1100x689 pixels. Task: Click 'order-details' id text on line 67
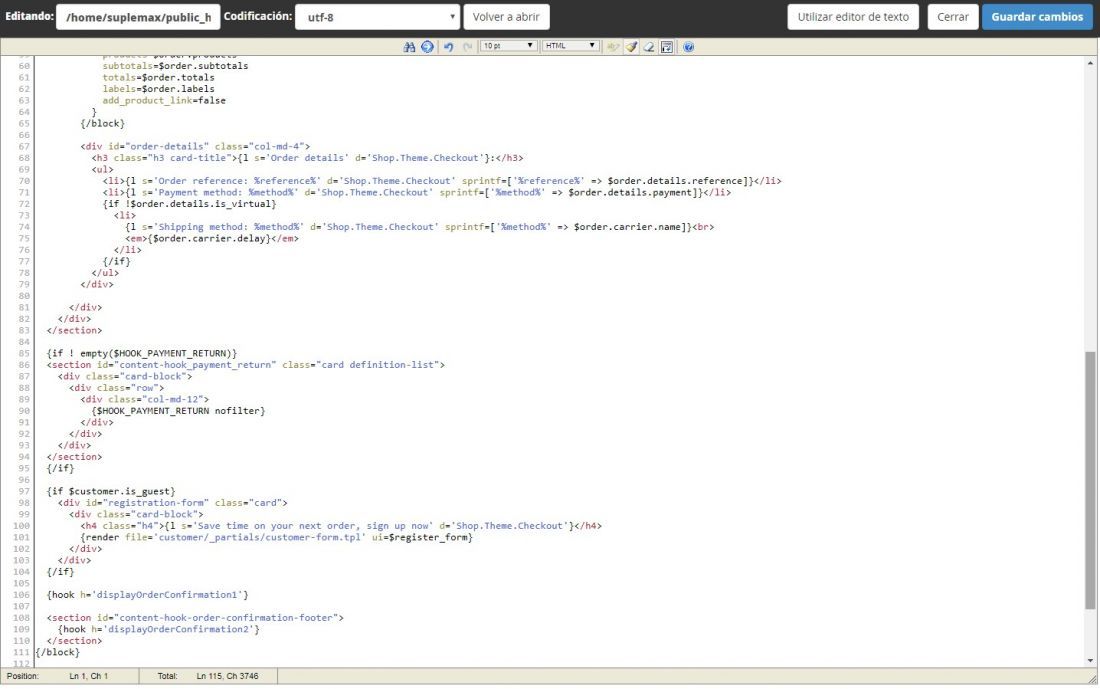tap(167, 146)
